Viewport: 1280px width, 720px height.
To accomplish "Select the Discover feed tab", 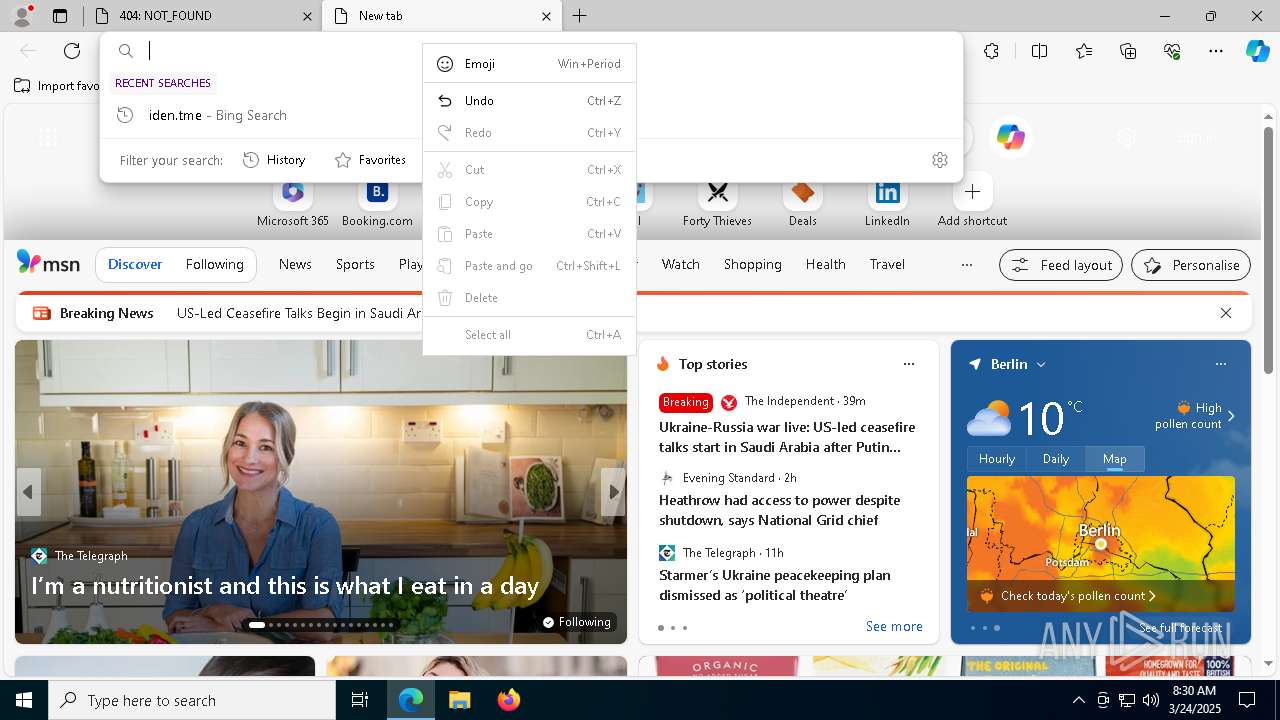I will pyautogui.click(x=135, y=264).
